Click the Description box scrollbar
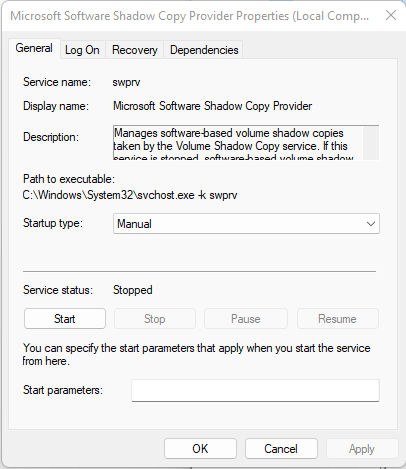 371,143
